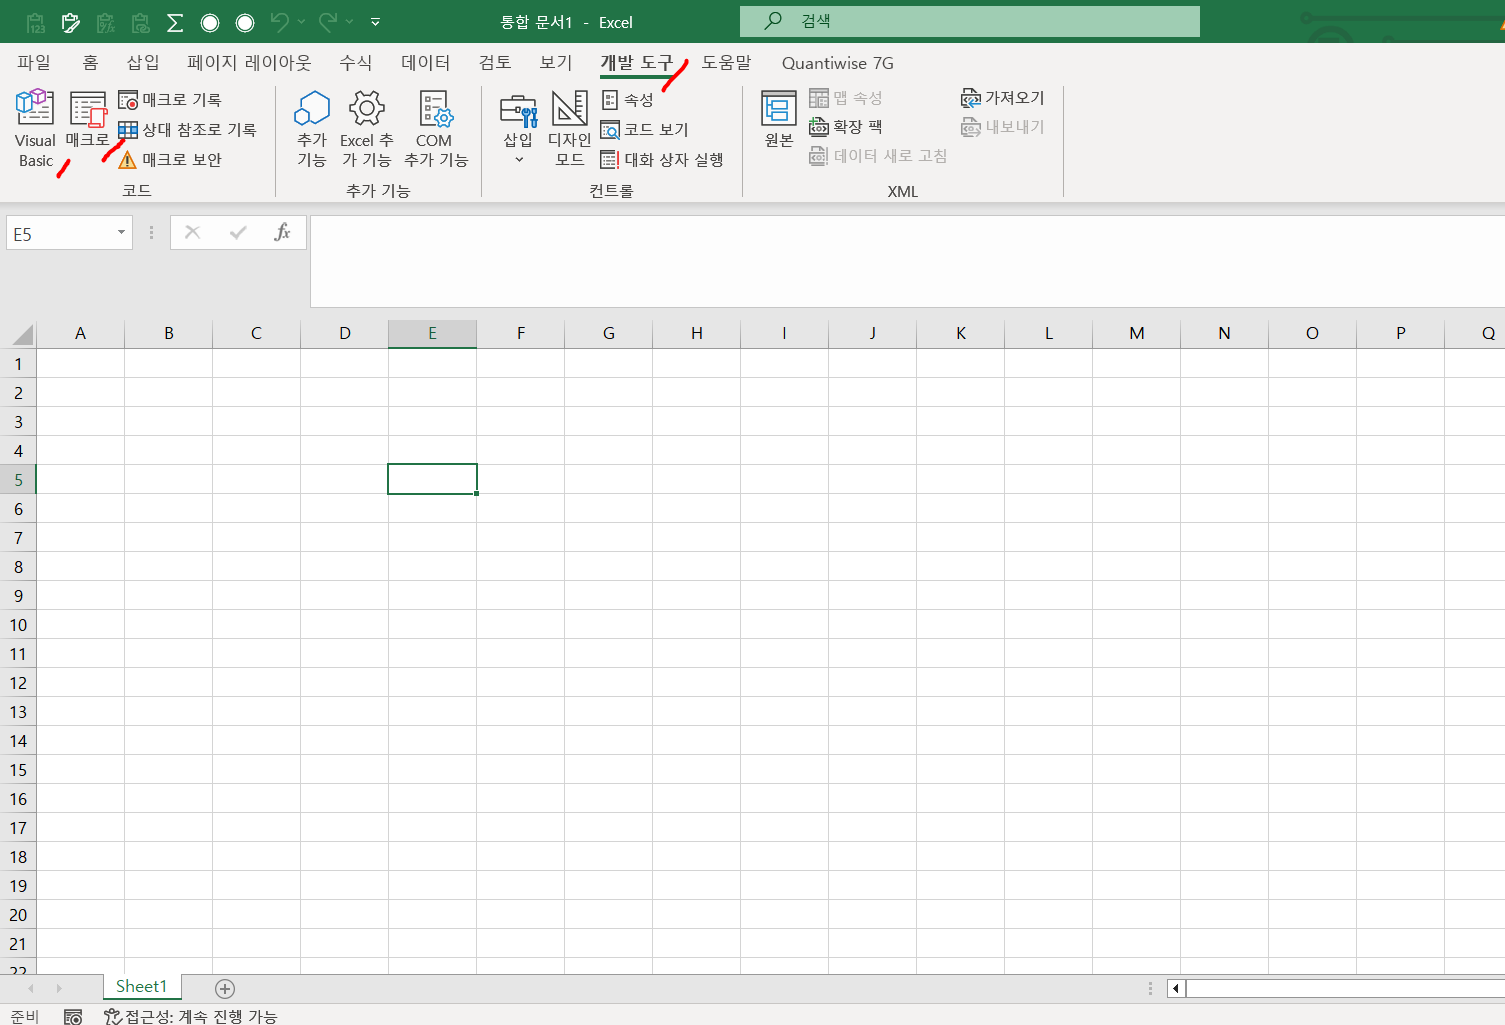1505x1025 pixels.
Task: Select row 1 header
Action: point(18,364)
